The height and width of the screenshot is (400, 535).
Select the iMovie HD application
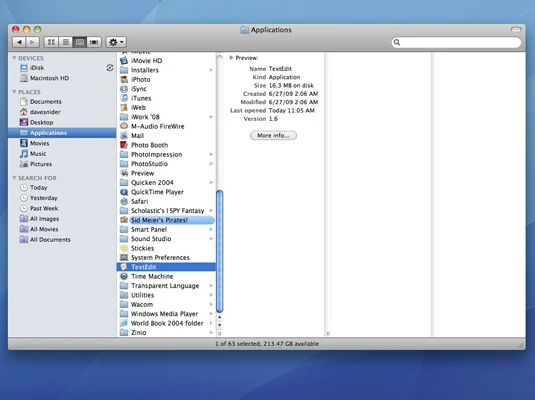[167, 61]
